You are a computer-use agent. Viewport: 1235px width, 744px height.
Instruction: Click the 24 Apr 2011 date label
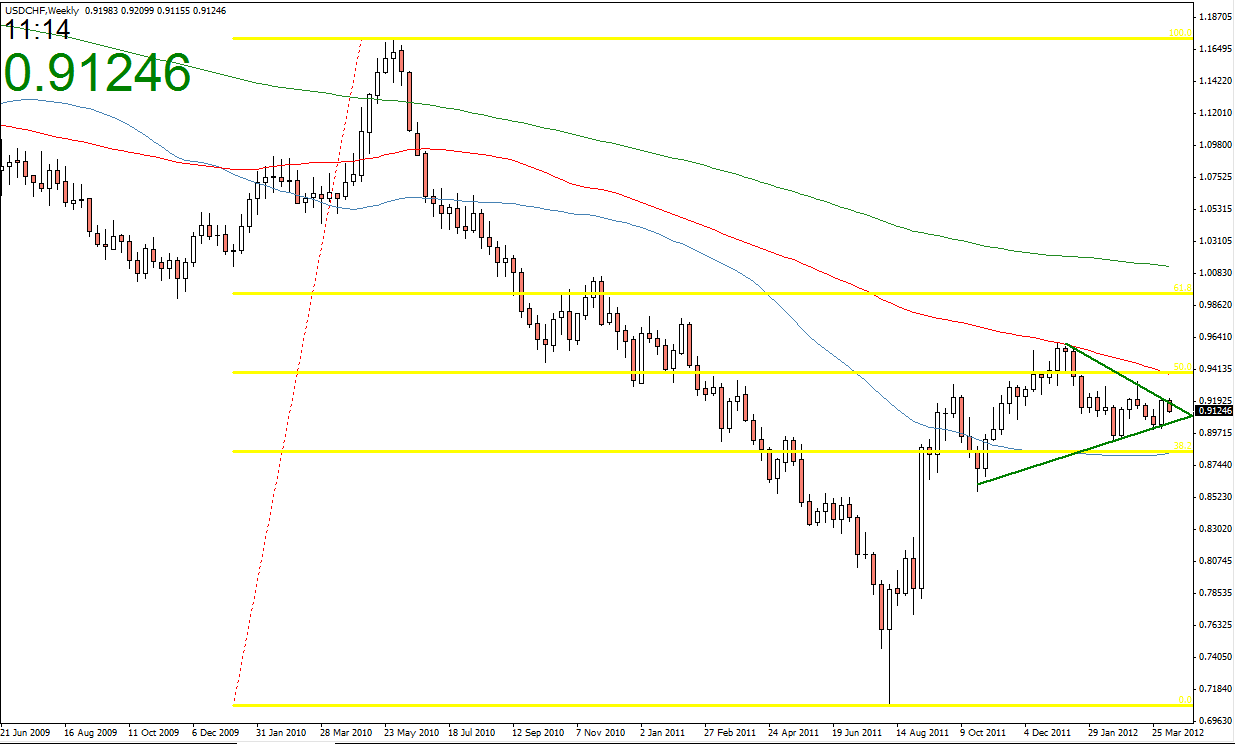(794, 733)
